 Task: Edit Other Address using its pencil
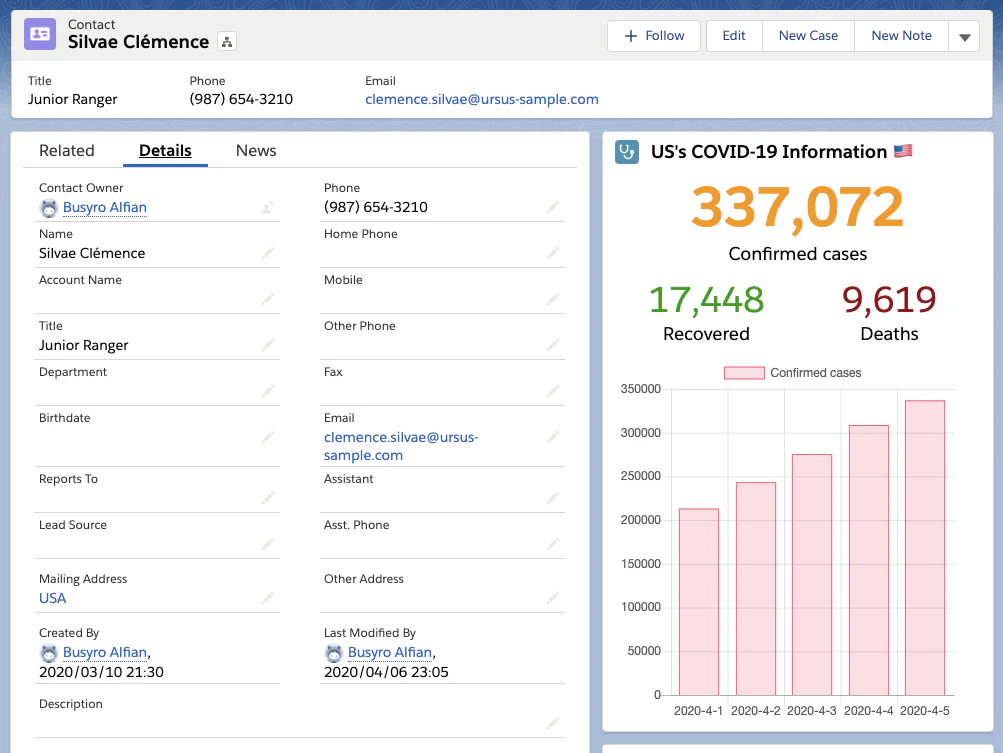(553, 598)
